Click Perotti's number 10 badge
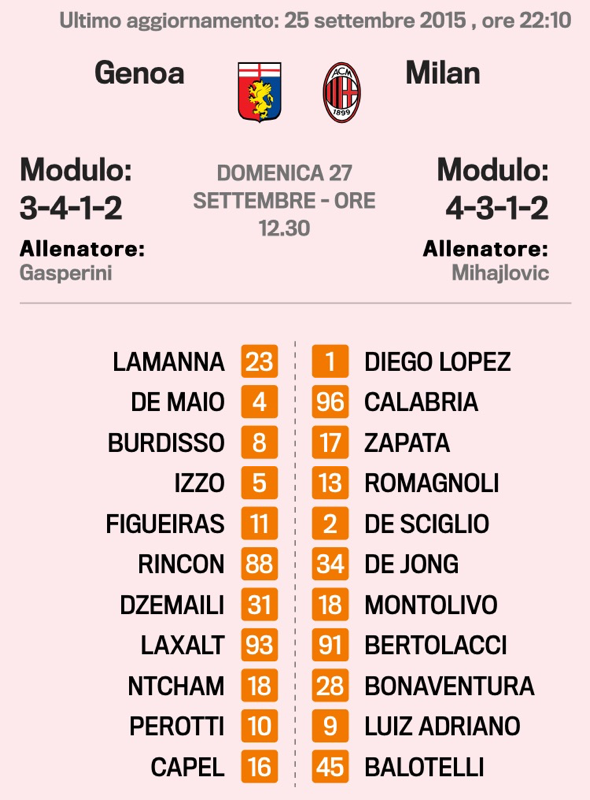Screen dimensions: 590x800 (259, 726)
